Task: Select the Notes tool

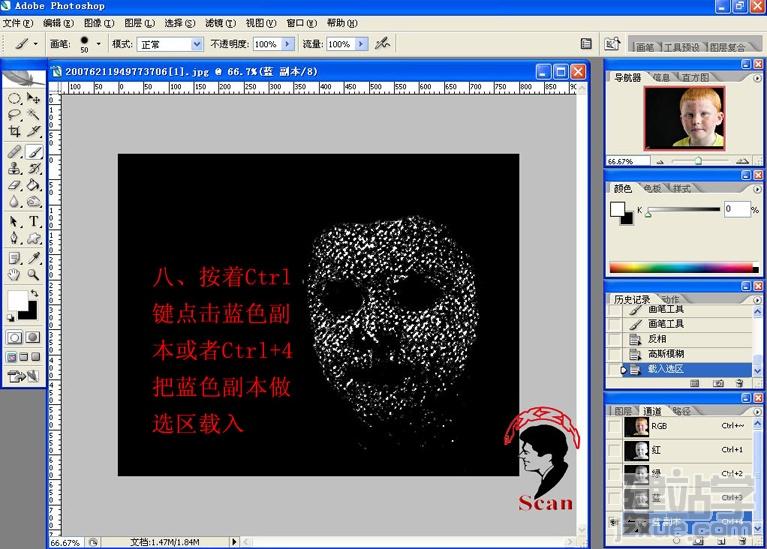Action: 15,258
